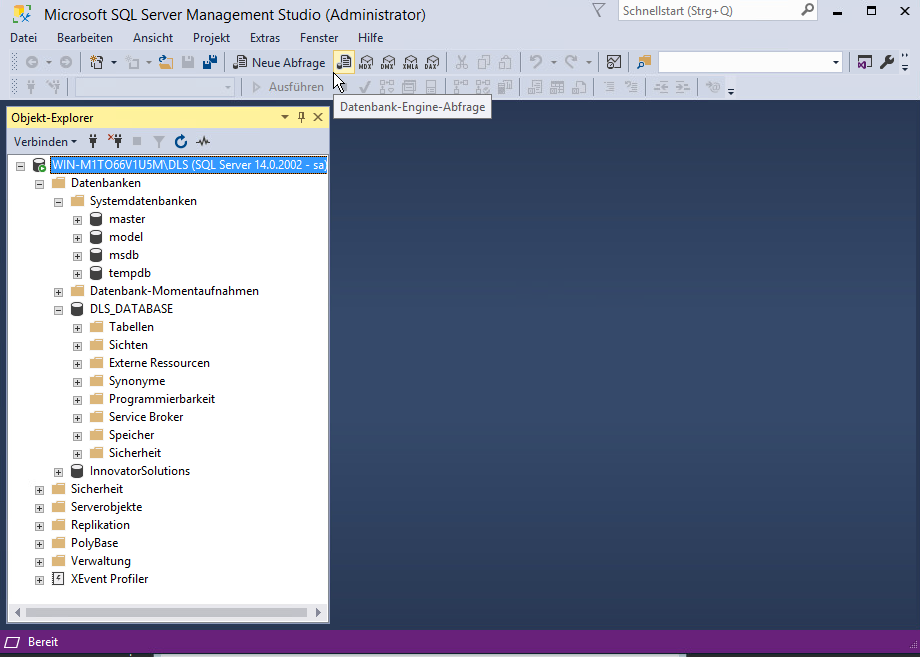Click the disconnect plug icon with red X

(115, 142)
